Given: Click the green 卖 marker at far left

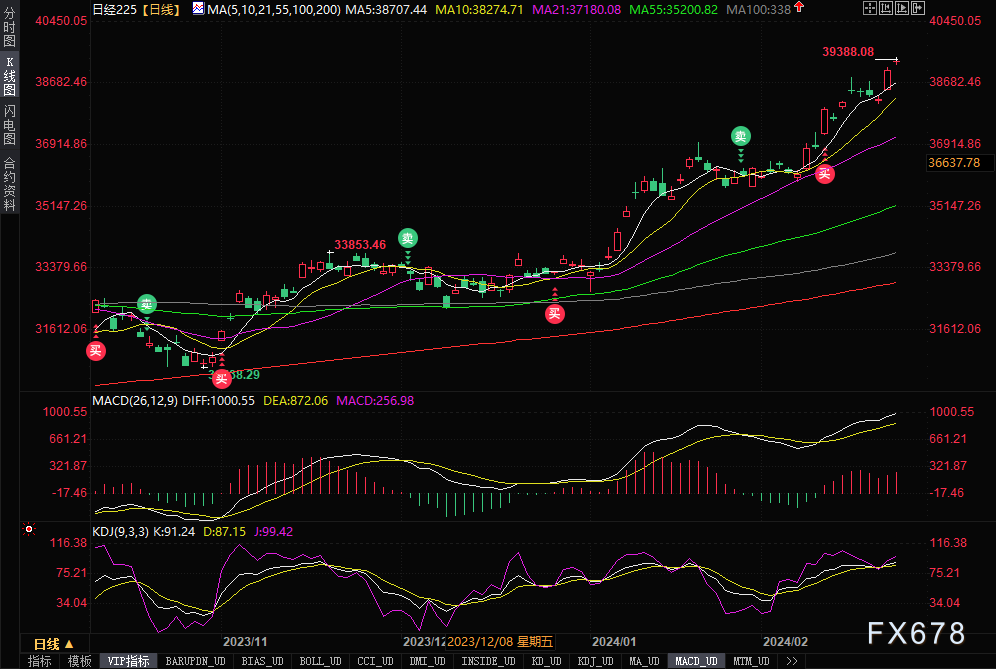Looking at the screenshot, I should pos(147,304).
